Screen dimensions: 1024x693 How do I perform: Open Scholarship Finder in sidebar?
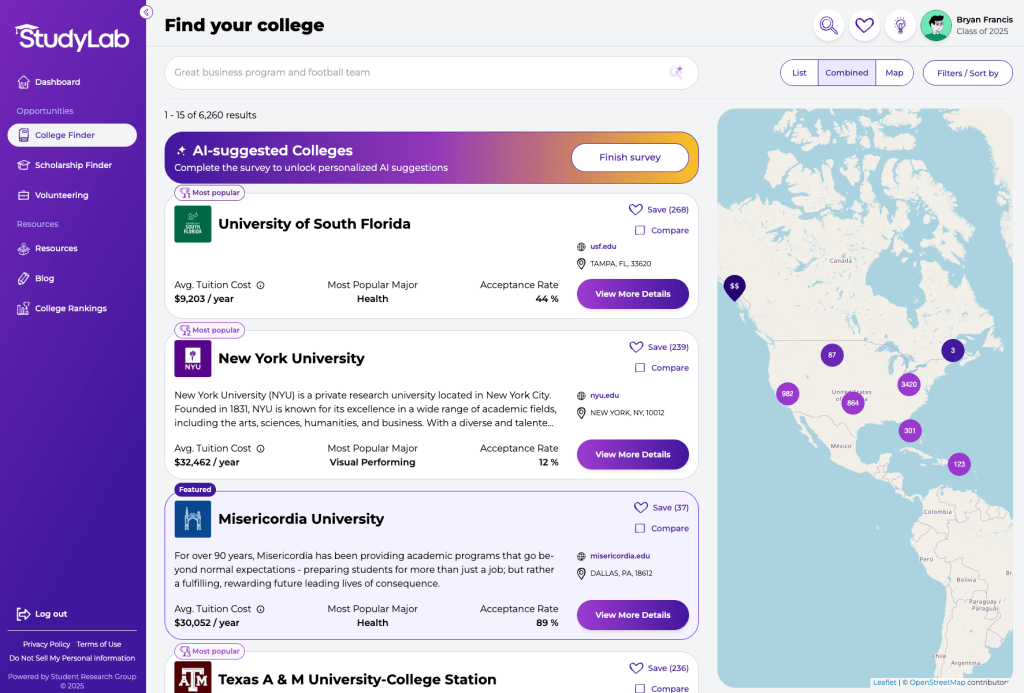(73, 165)
